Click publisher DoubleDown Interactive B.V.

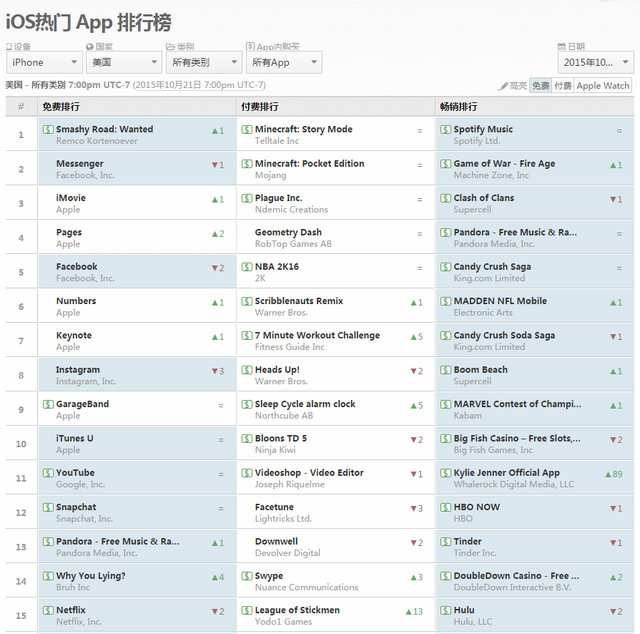point(512,587)
